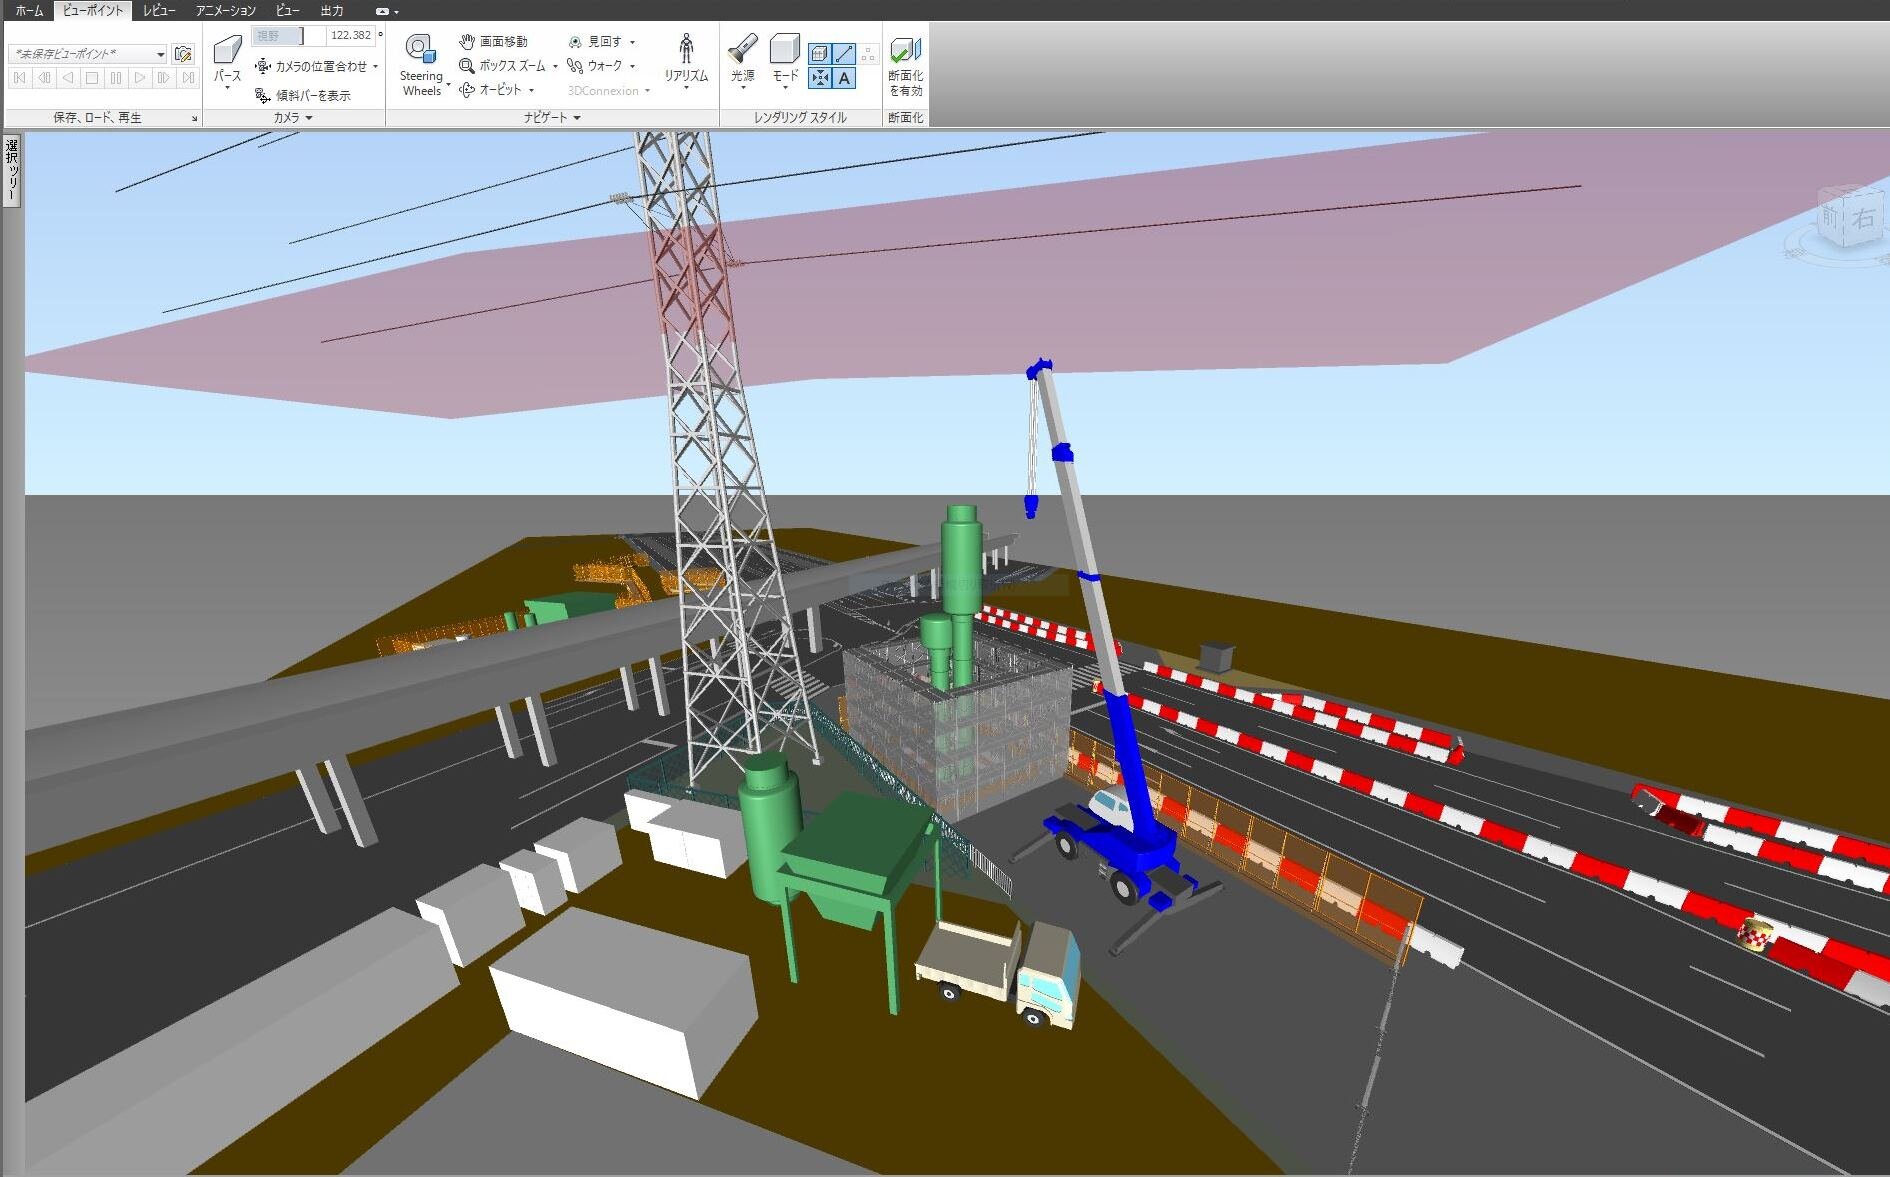Image resolution: width=1890 pixels, height=1177 pixels.
Task: Open the arrow beside オービット
Action: coord(531,90)
